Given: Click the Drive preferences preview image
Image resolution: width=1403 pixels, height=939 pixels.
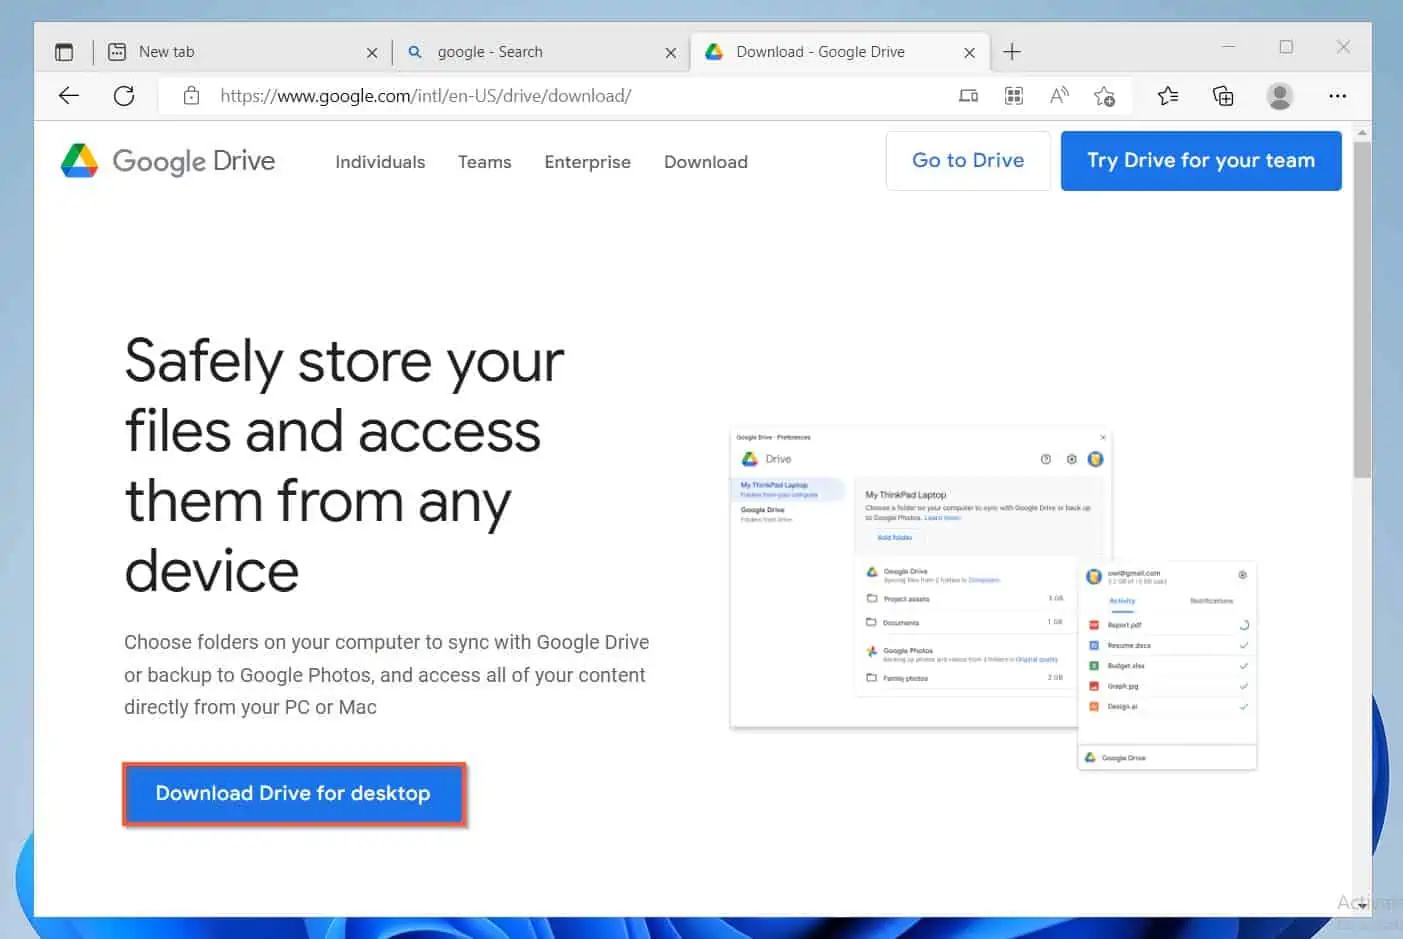Looking at the screenshot, I should coord(920,580).
